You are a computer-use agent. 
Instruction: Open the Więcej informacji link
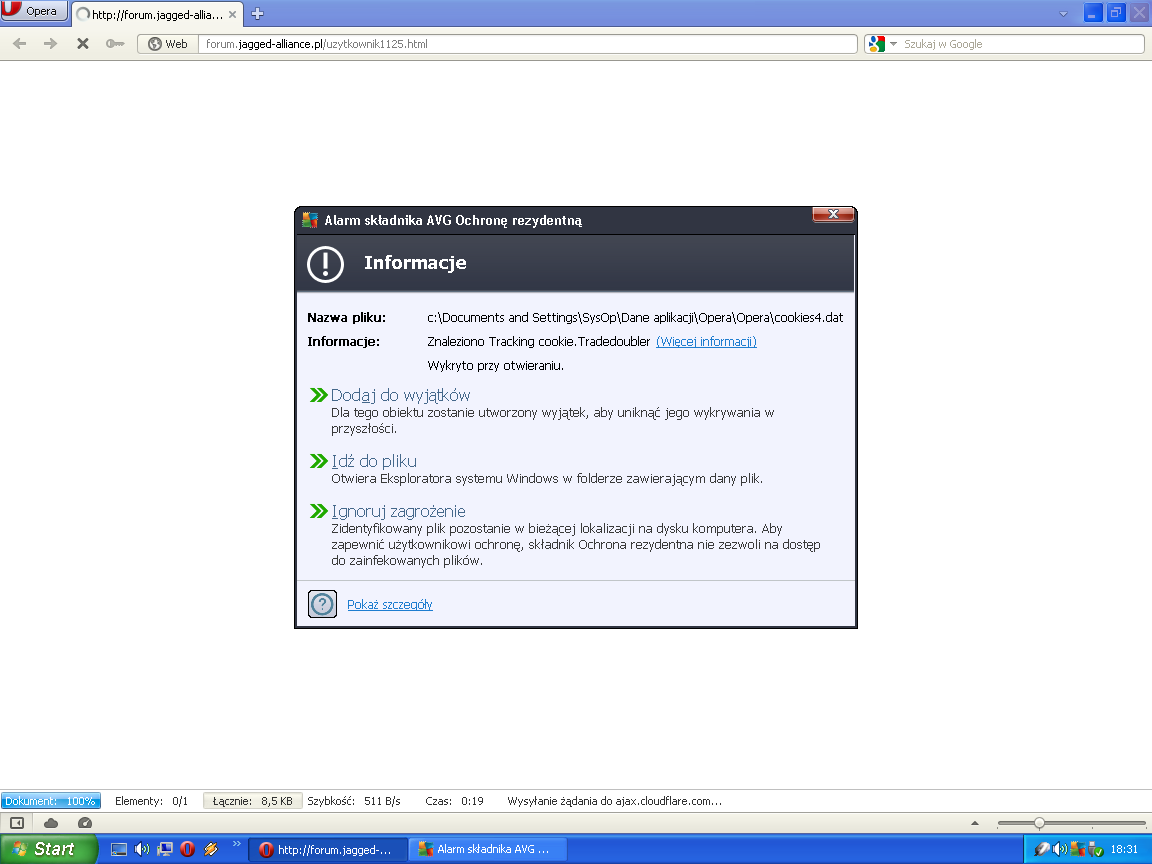[706, 342]
